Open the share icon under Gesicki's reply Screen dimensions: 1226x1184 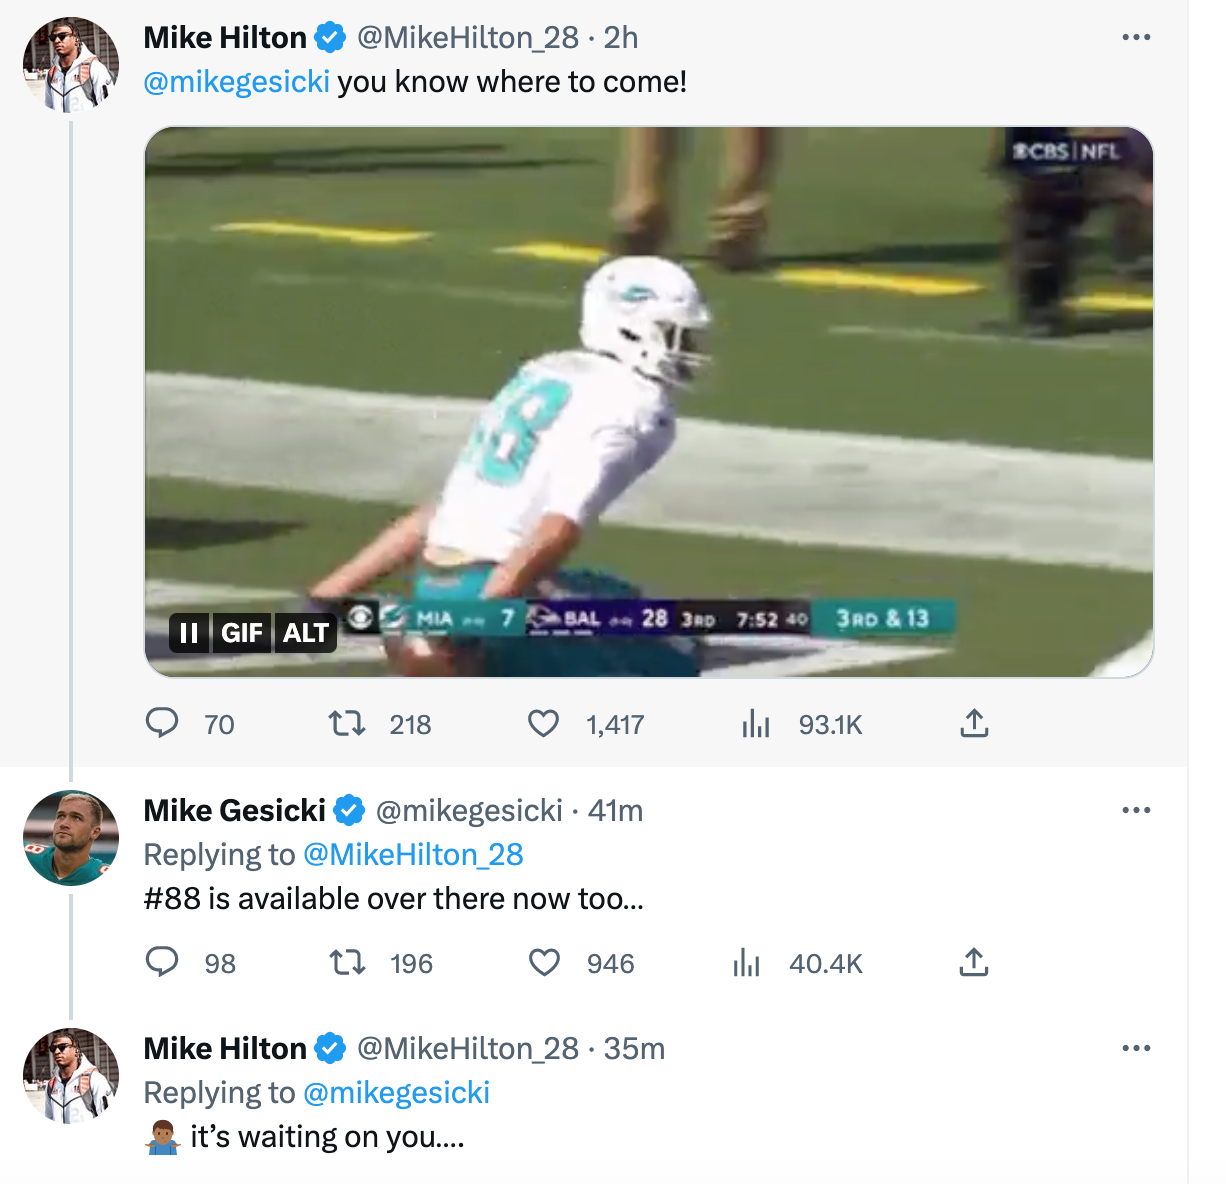975,963
